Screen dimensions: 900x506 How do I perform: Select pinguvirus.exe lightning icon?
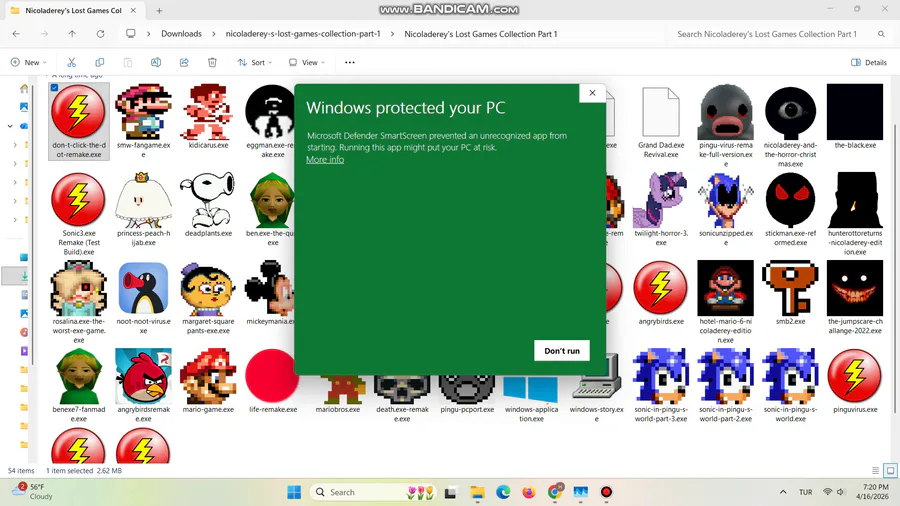[855, 376]
